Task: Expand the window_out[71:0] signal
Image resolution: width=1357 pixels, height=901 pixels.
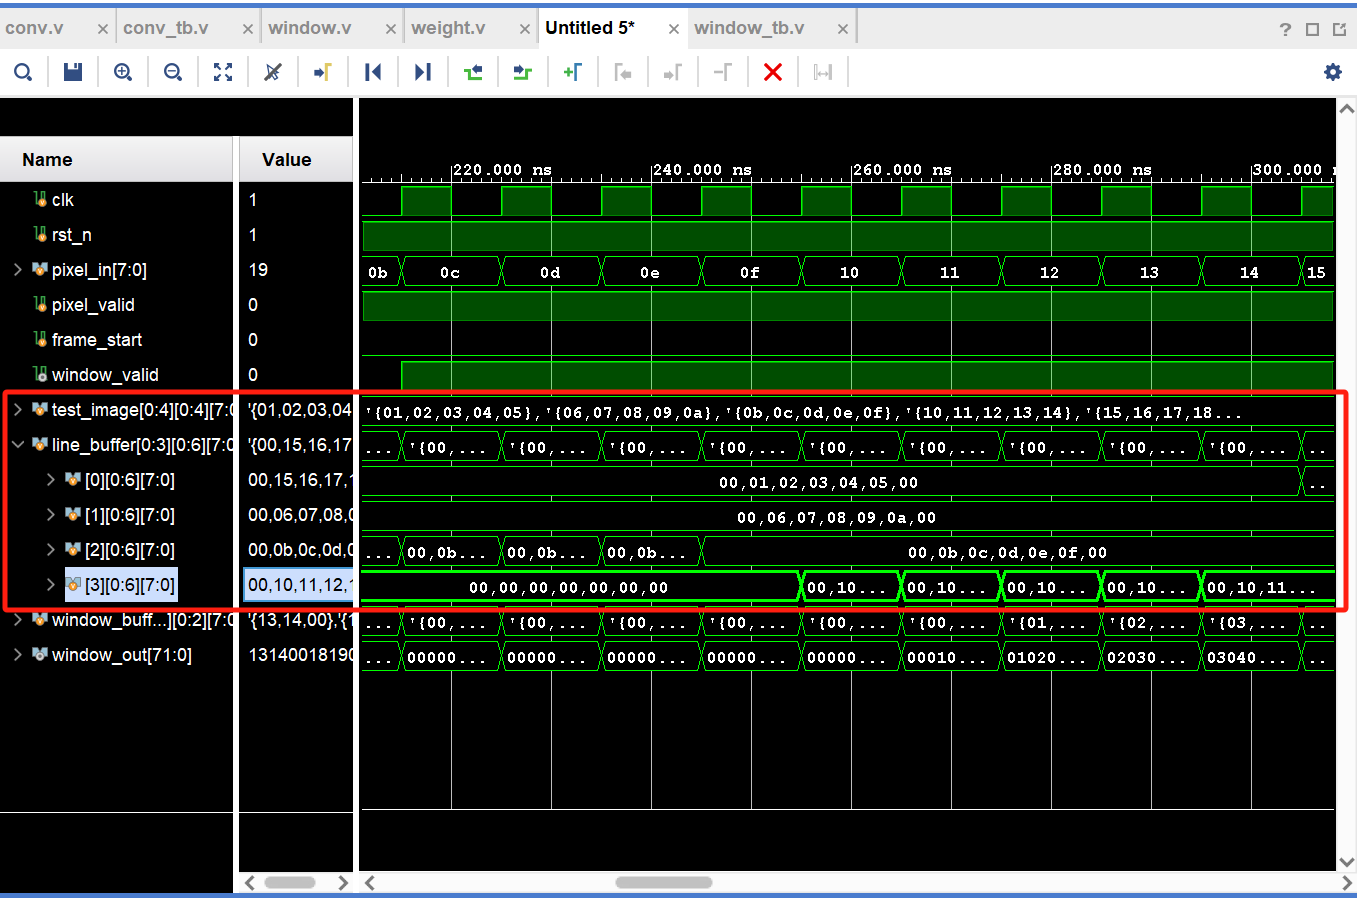Action: coord(17,654)
